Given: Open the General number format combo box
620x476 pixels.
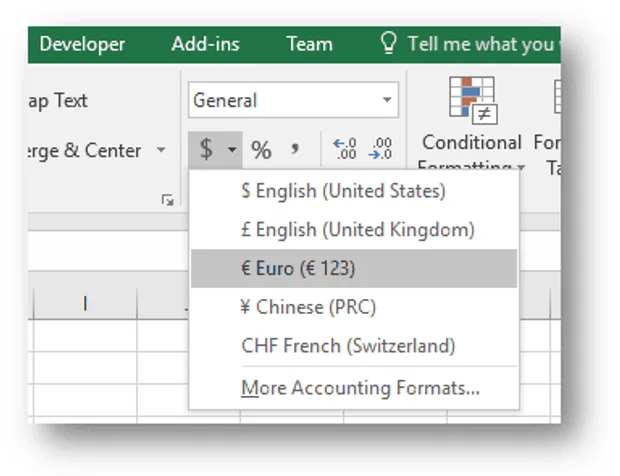Looking at the screenshot, I should [x=293, y=100].
